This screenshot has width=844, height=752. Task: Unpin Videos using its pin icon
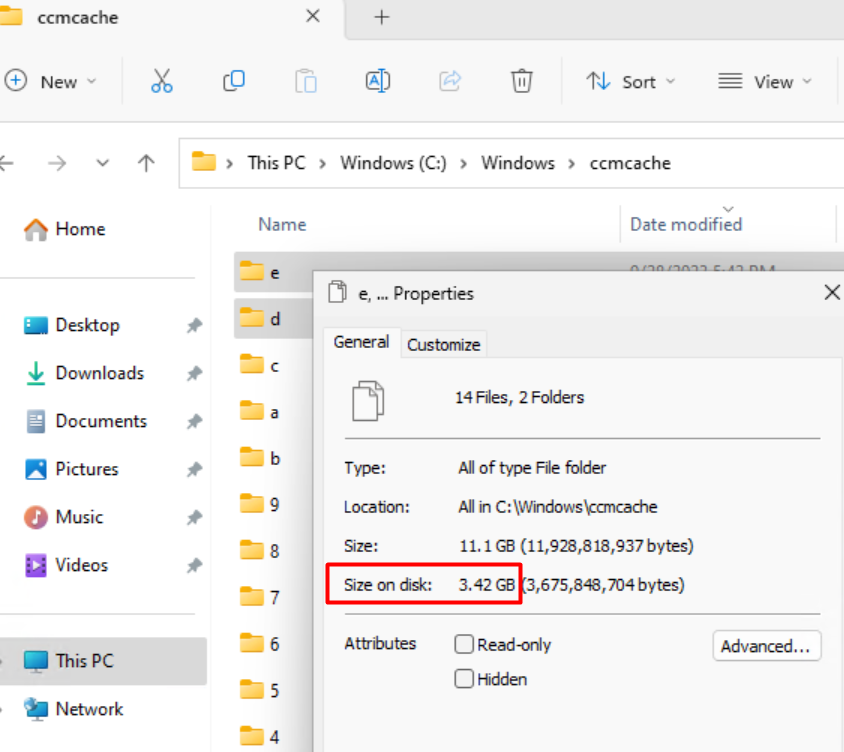[x=194, y=565]
